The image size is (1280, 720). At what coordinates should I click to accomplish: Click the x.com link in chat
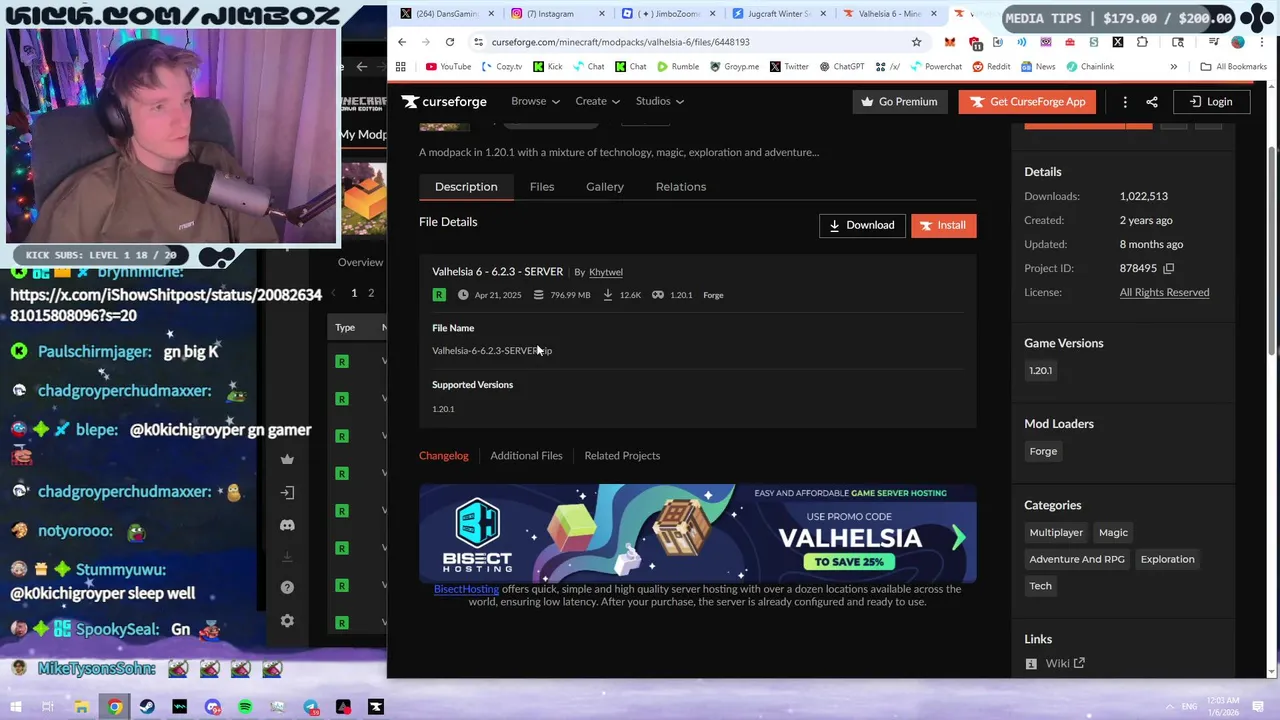pos(166,305)
